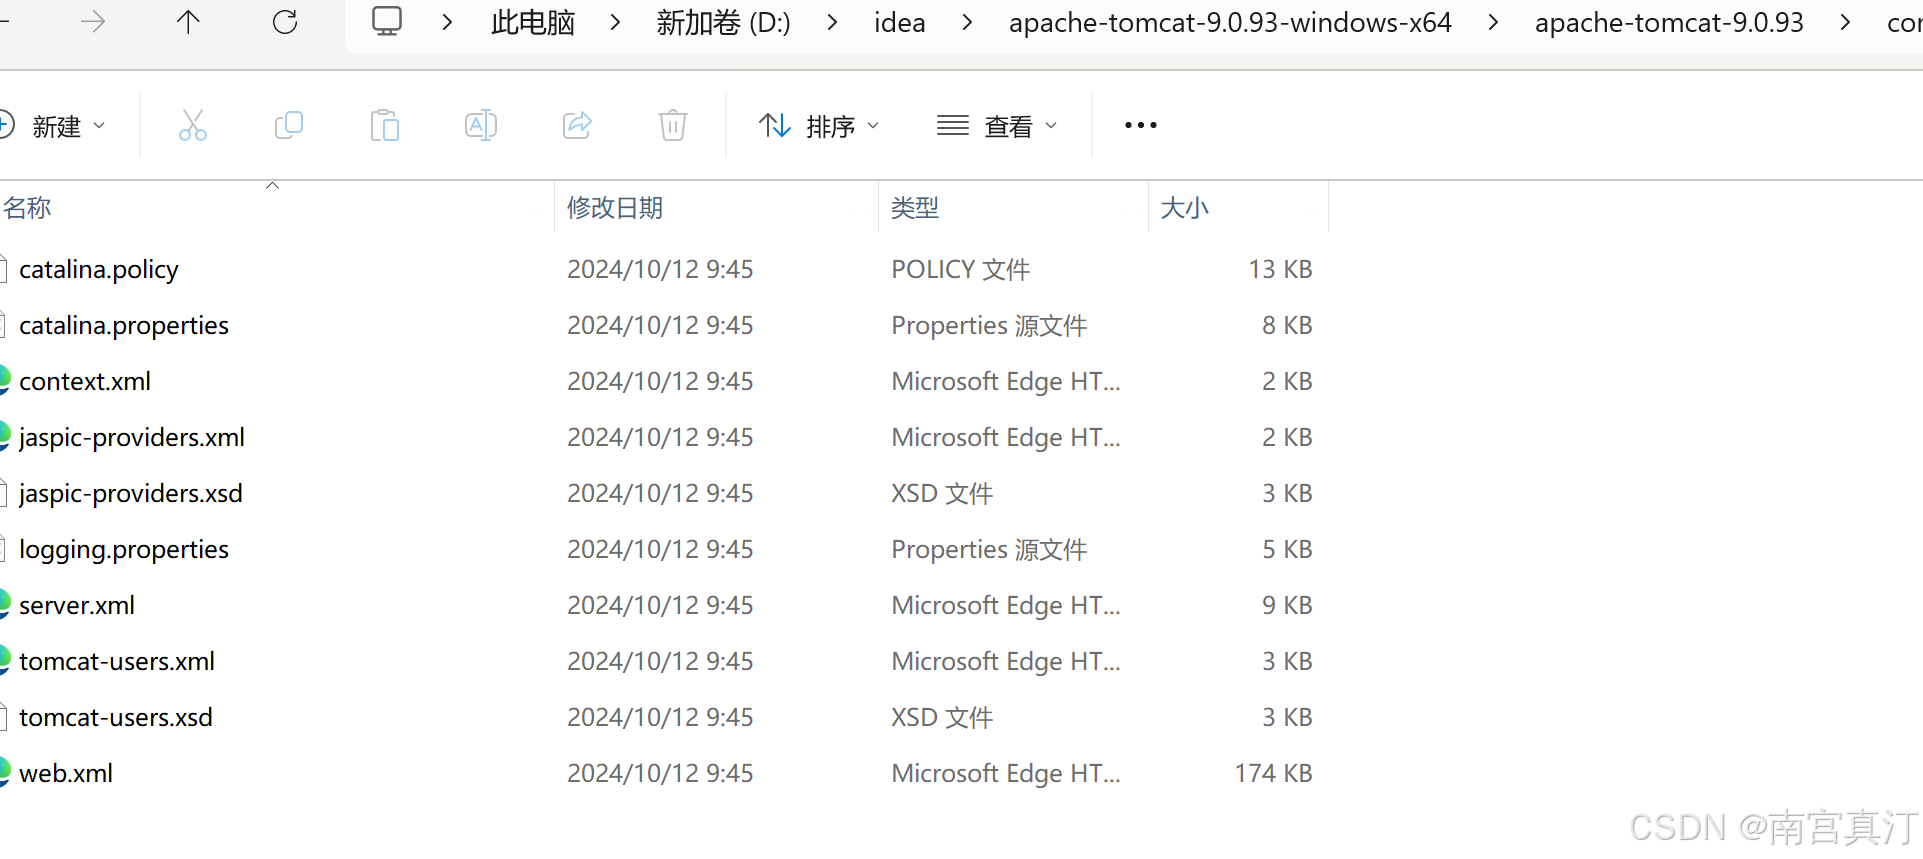Go to apache-tomcat-9.0.93 breadcrumb folder
Image resolution: width=1923 pixels, height=859 pixels.
point(1669,22)
